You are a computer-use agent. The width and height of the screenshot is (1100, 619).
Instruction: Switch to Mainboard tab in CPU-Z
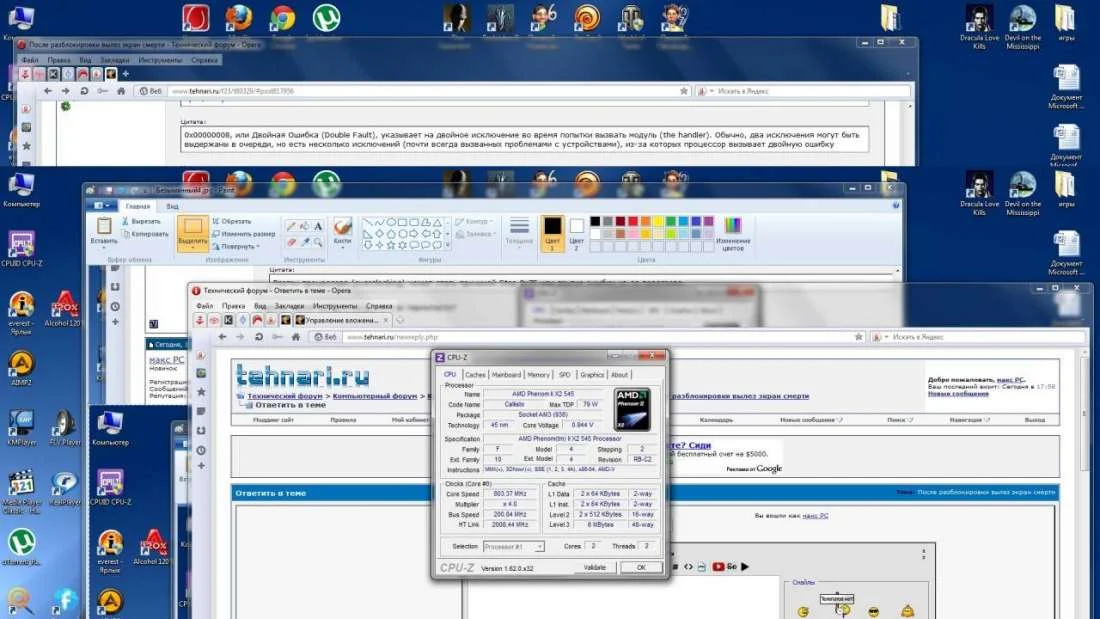coord(506,375)
